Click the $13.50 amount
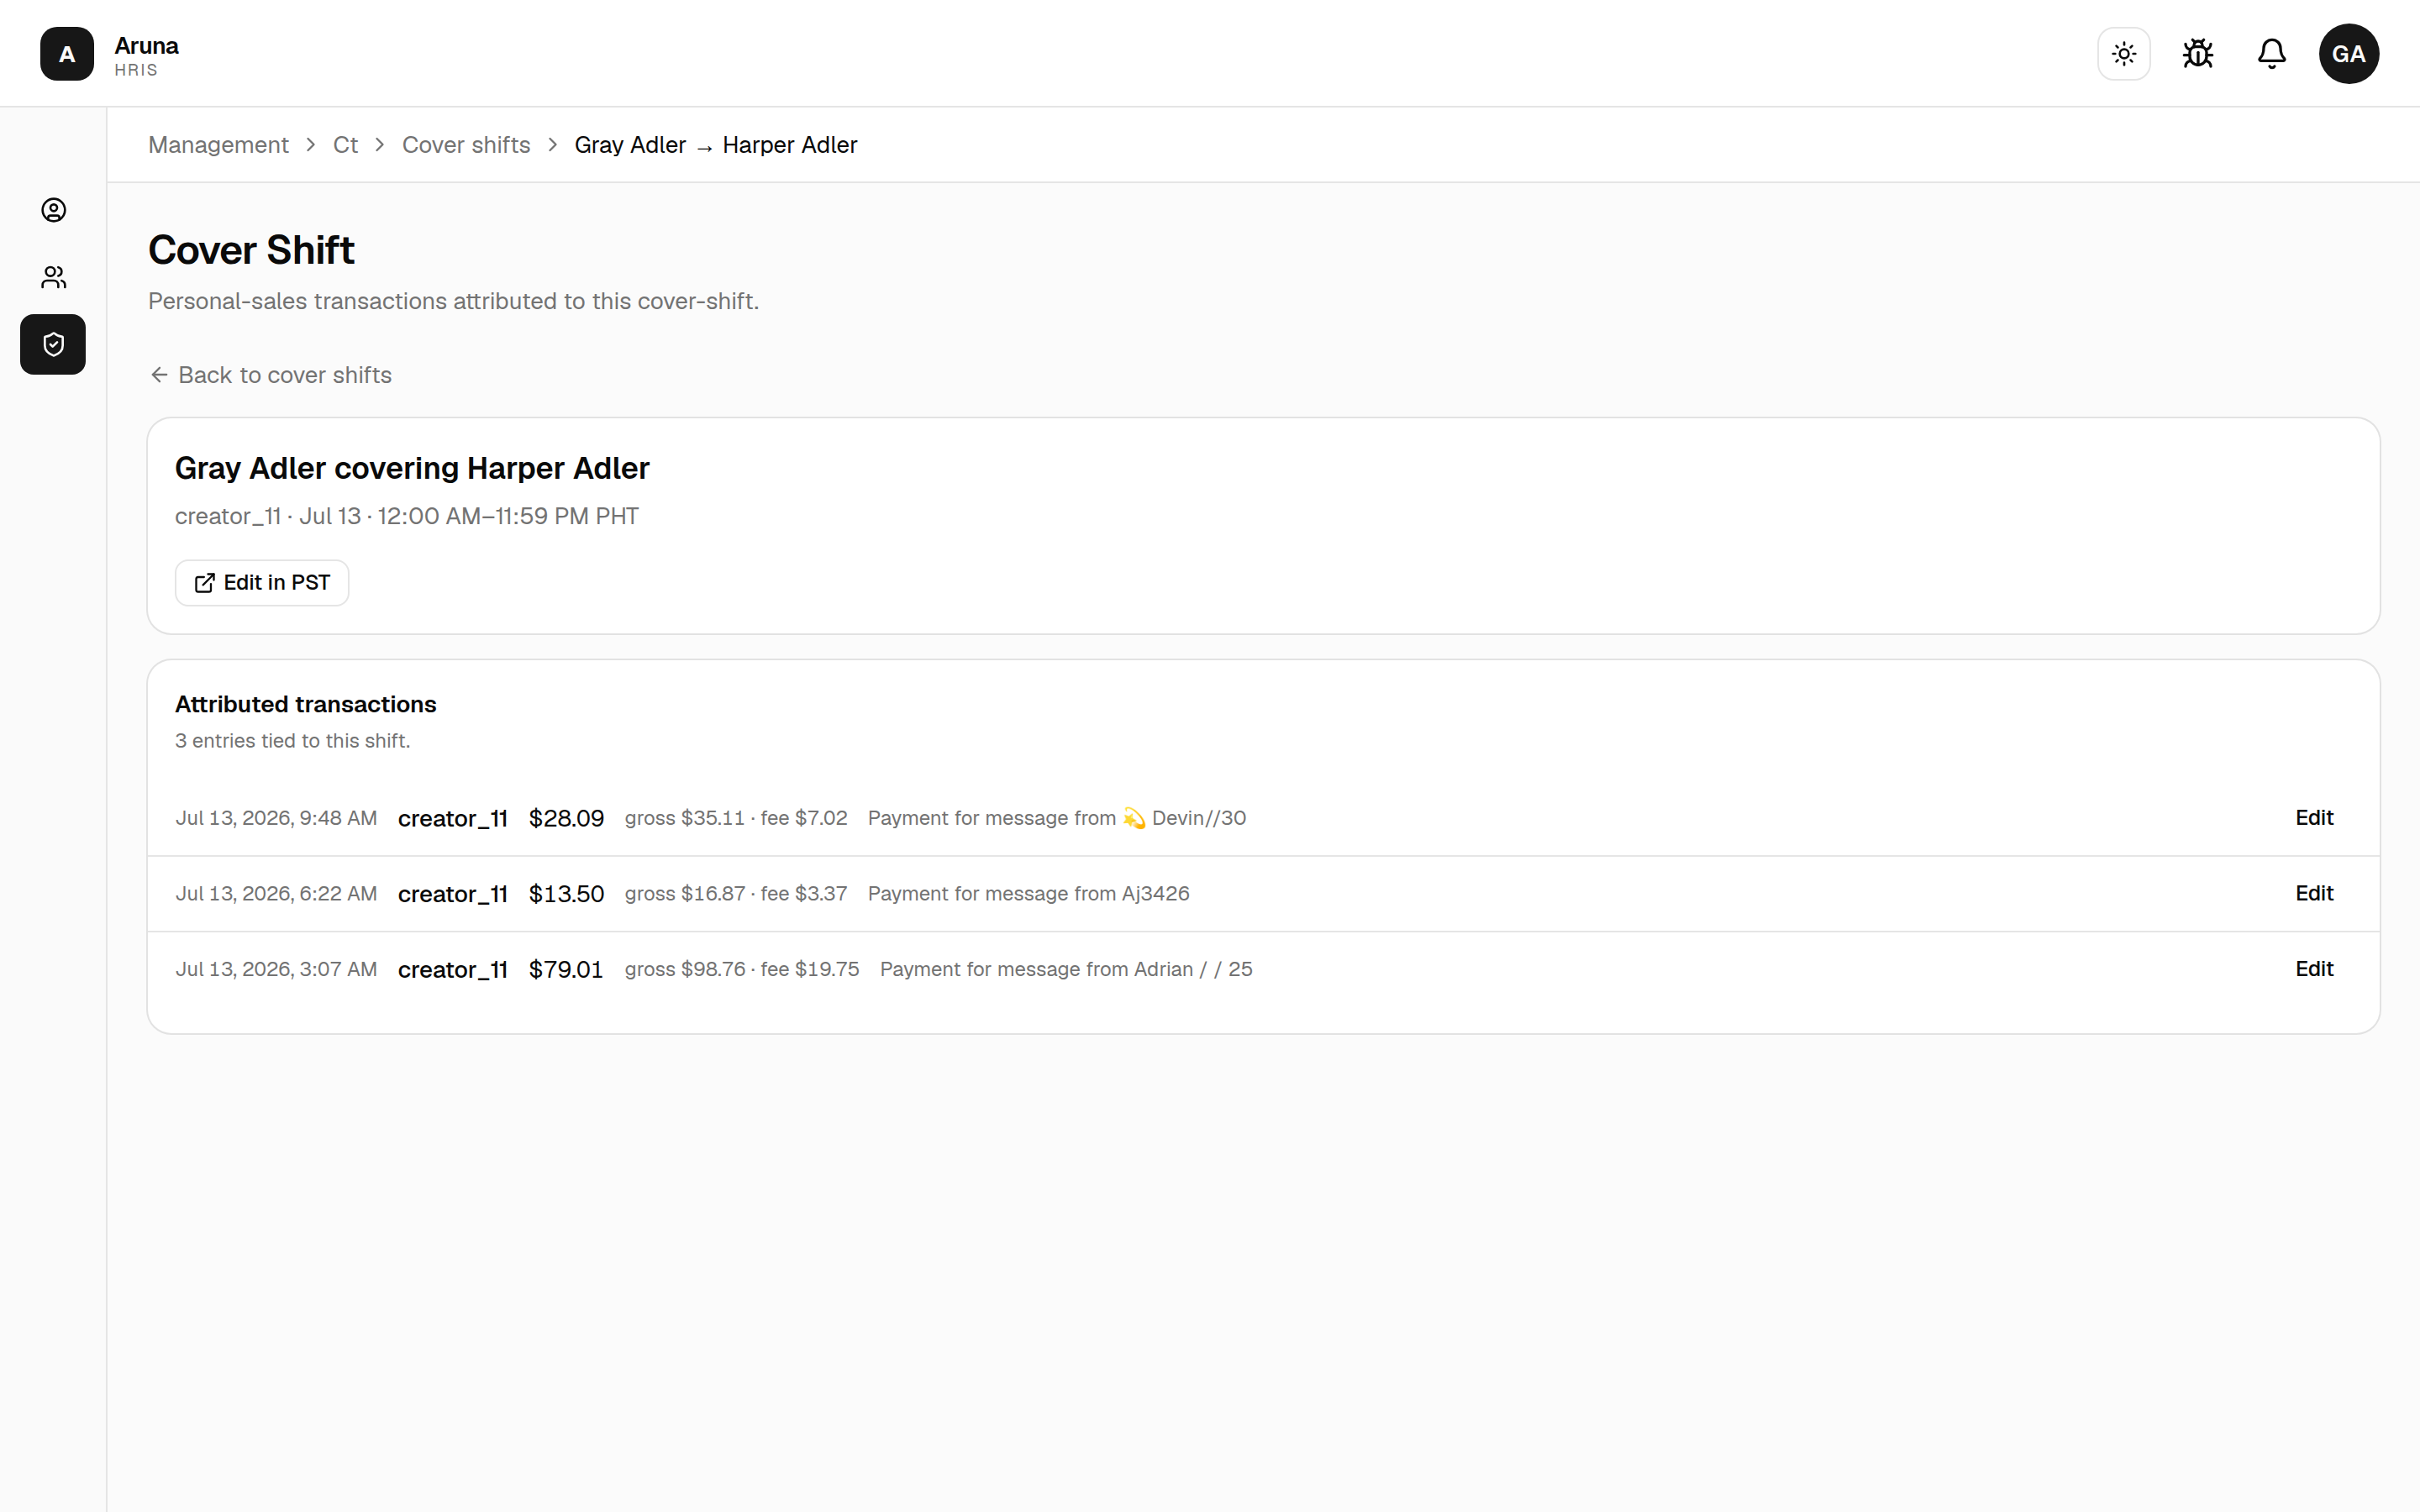This screenshot has width=2420, height=1512. coord(566,894)
